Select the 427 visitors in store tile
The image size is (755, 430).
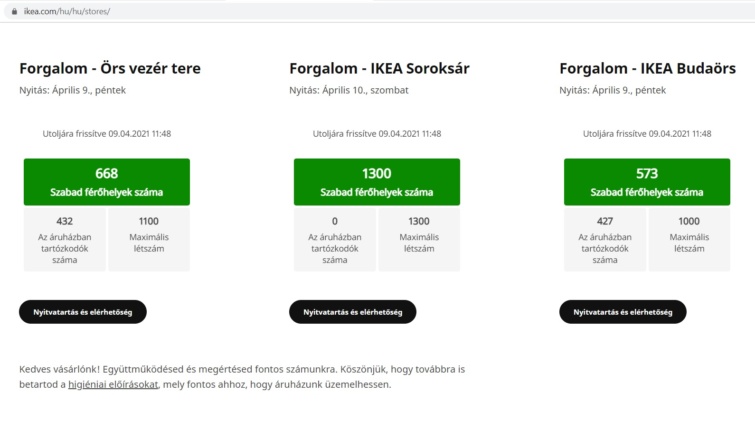pyautogui.click(x=605, y=239)
